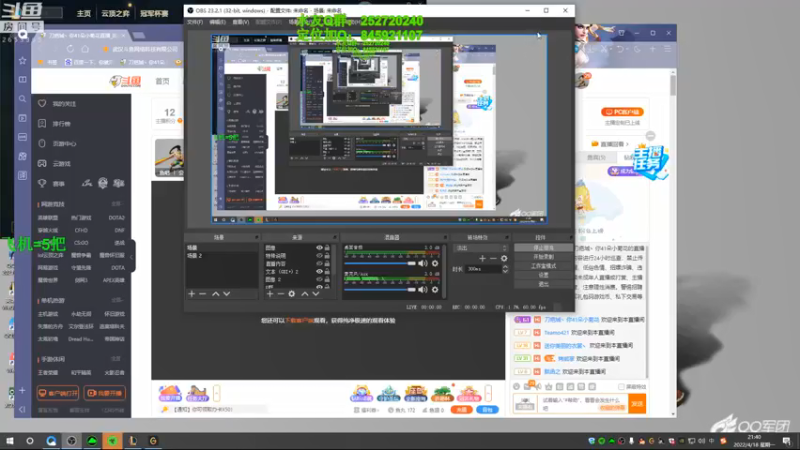Check the chat shield effects checkbox
Image resolution: width=800 pixels, height=450 pixels.
tap(621, 387)
